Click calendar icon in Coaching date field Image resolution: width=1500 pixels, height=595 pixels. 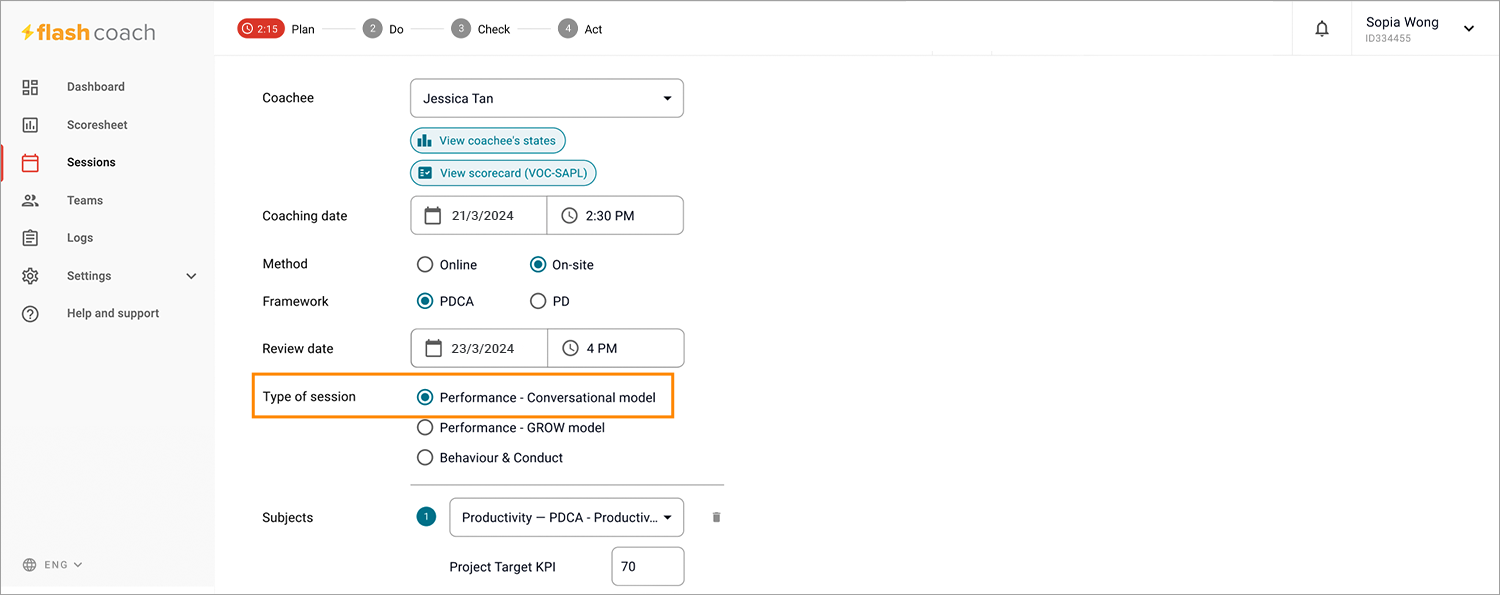click(433, 215)
